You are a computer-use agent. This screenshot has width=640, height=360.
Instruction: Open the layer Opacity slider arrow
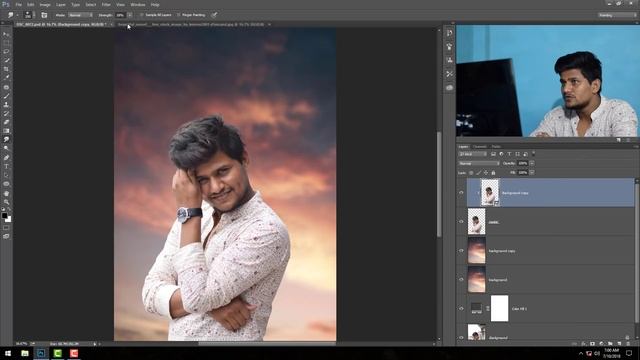click(532, 163)
